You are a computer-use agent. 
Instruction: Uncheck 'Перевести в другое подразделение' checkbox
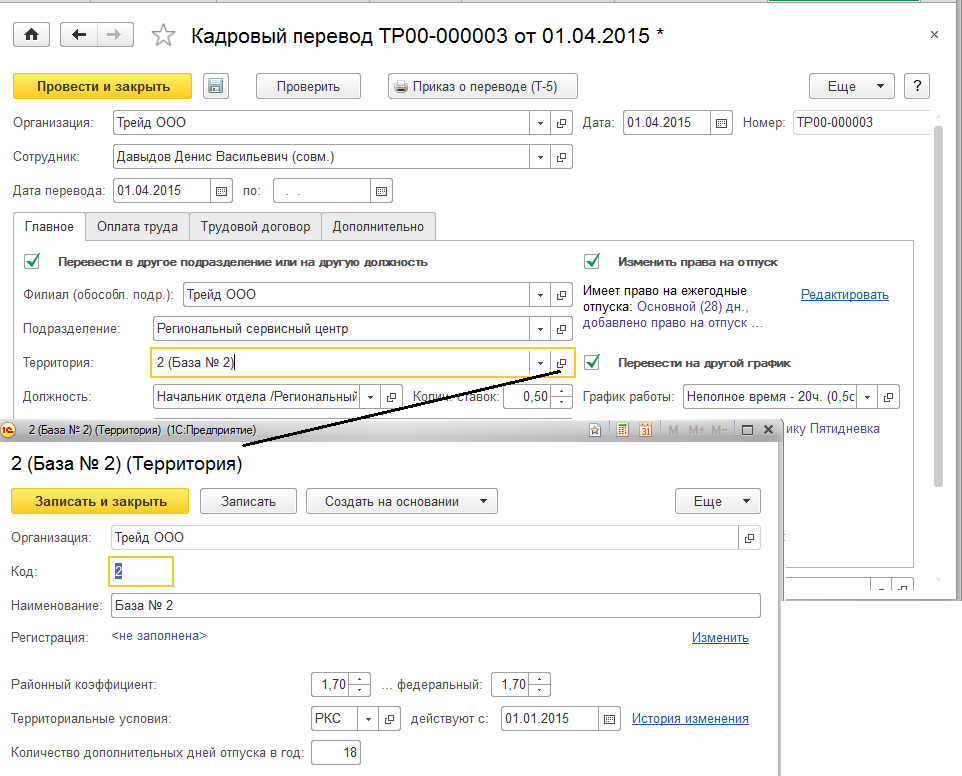click(x=33, y=262)
